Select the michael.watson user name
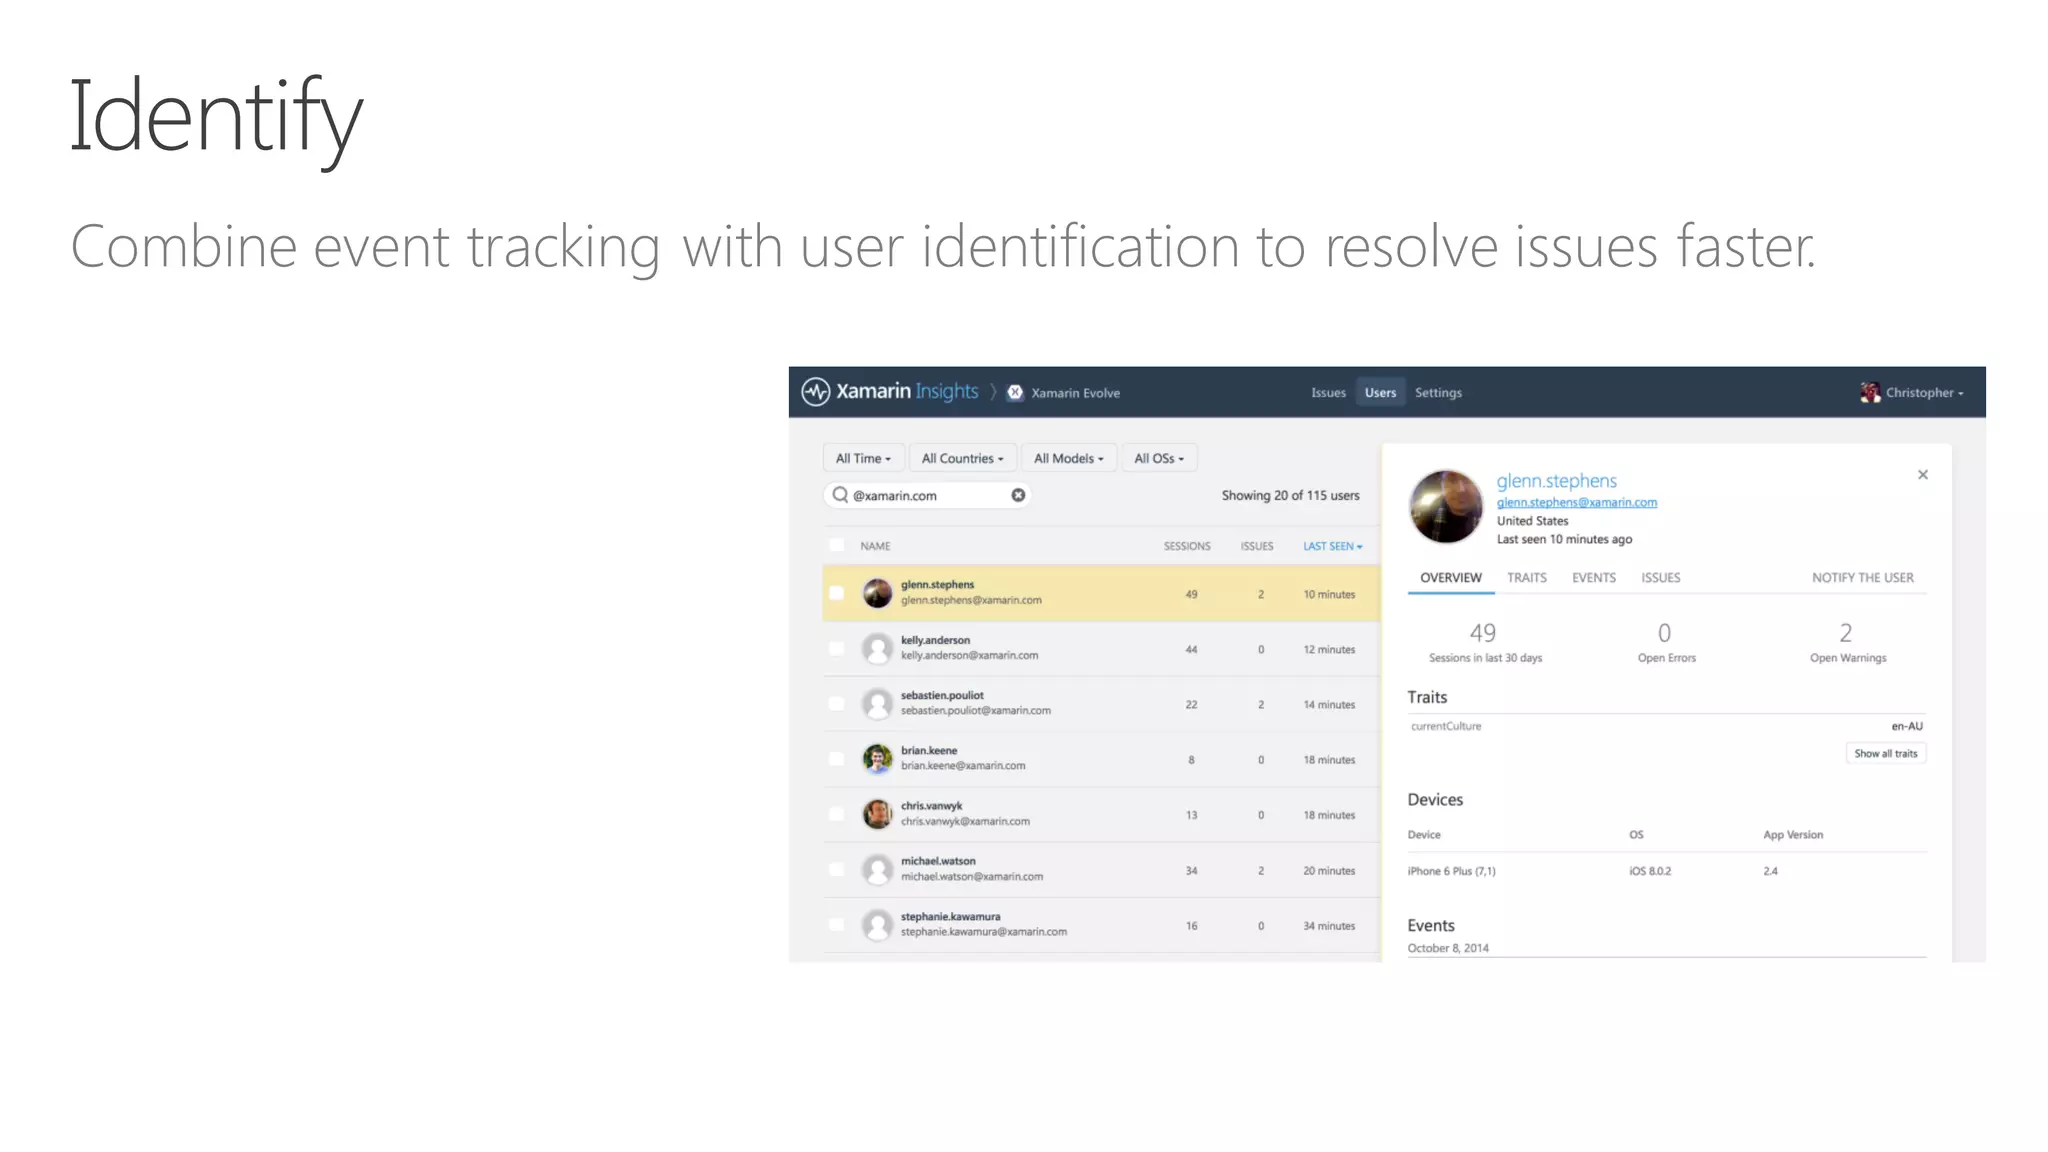Viewport: 2048px width, 1152px height. tap(938, 860)
